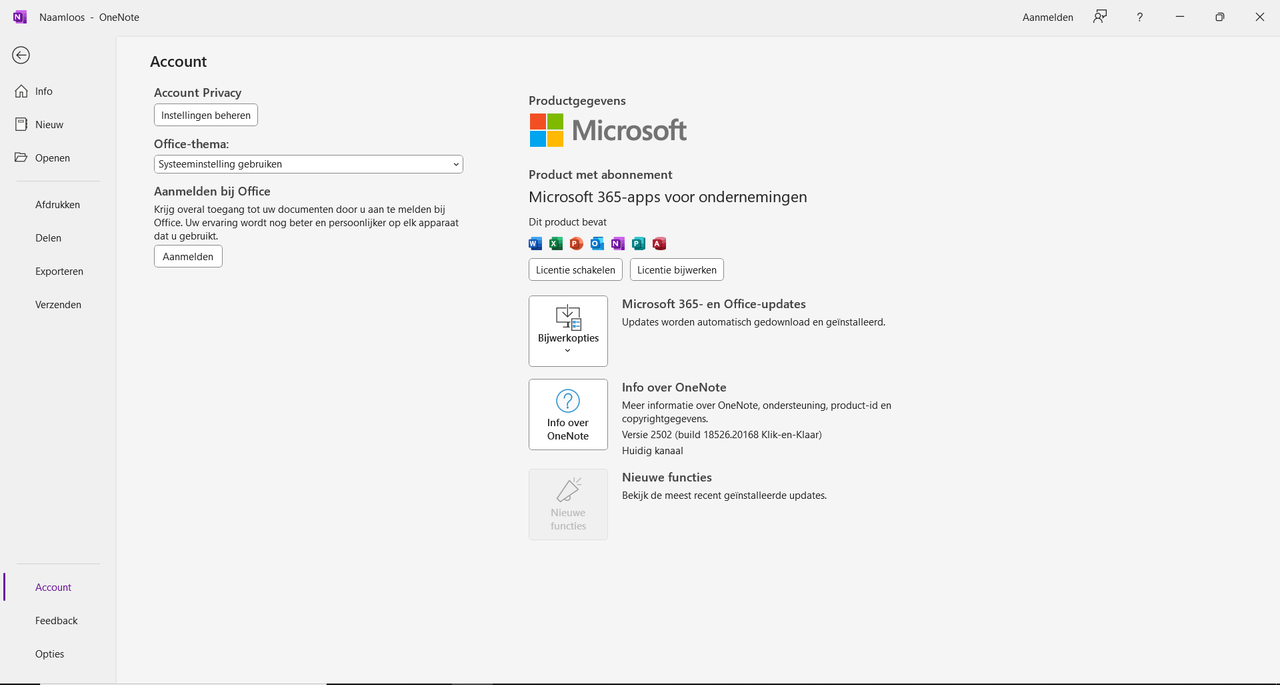Image resolution: width=1280 pixels, height=685 pixels.
Task: Click the 'Microsoft 365- en Office-updates' heading
Action: coord(714,304)
